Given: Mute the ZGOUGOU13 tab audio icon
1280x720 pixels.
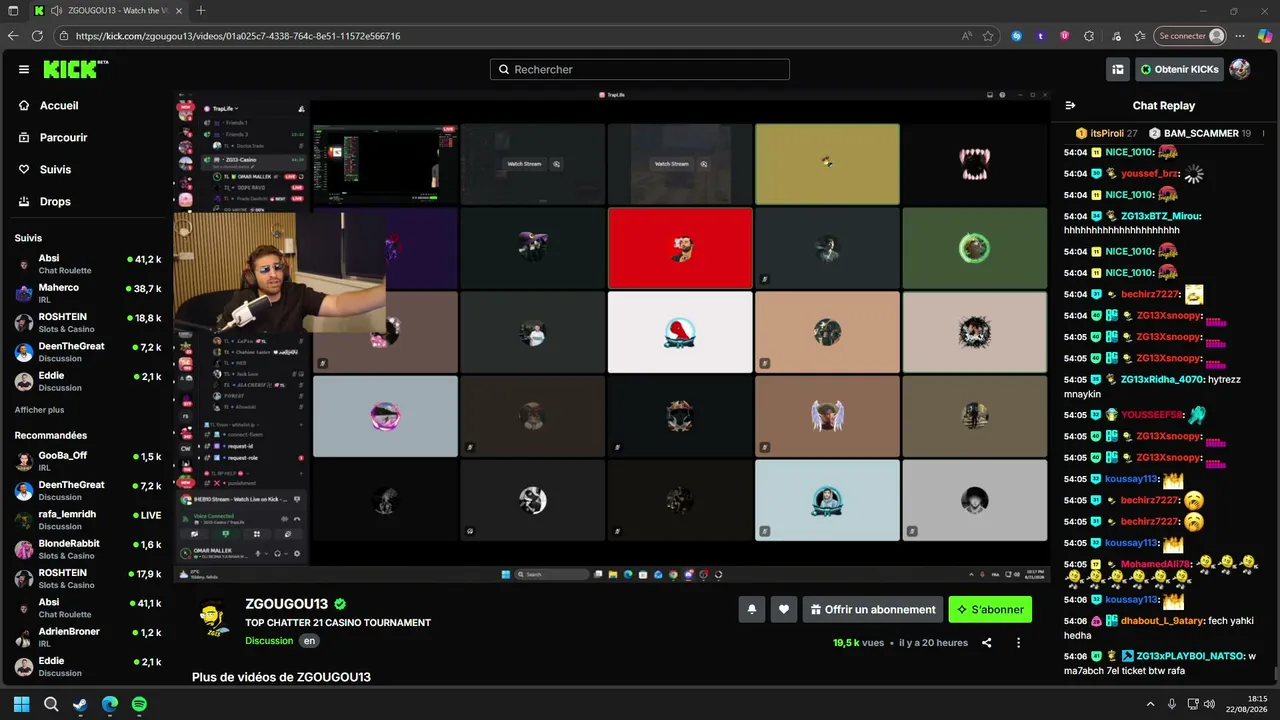Looking at the screenshot, I should [56, 11].
